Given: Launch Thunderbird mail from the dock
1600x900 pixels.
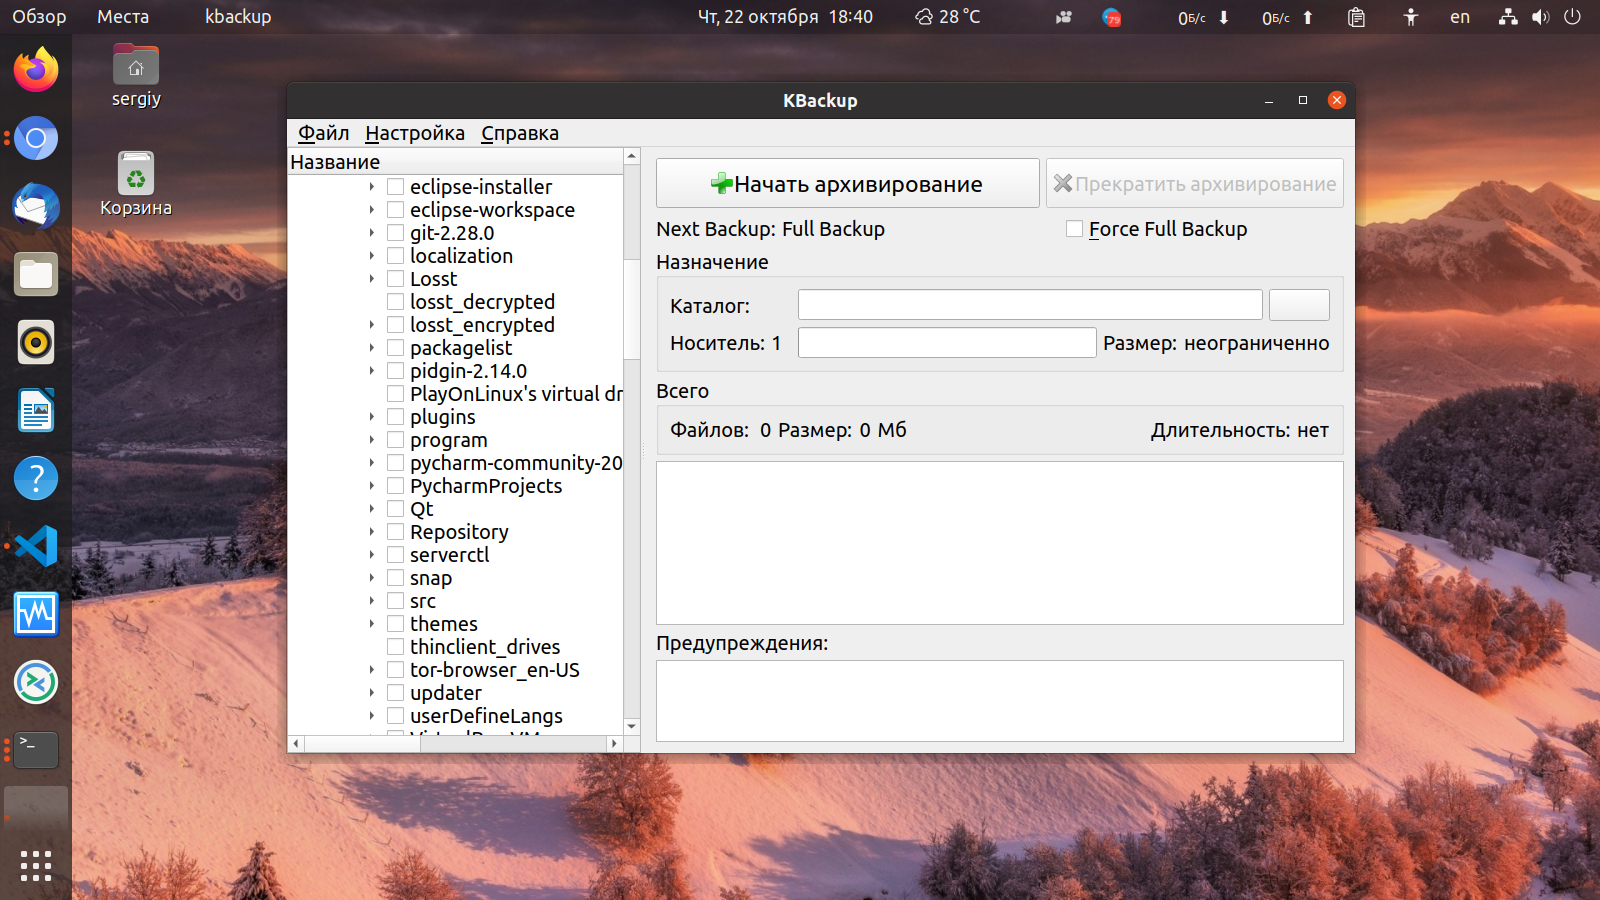Looking at the screenshot, I should 36,206.
